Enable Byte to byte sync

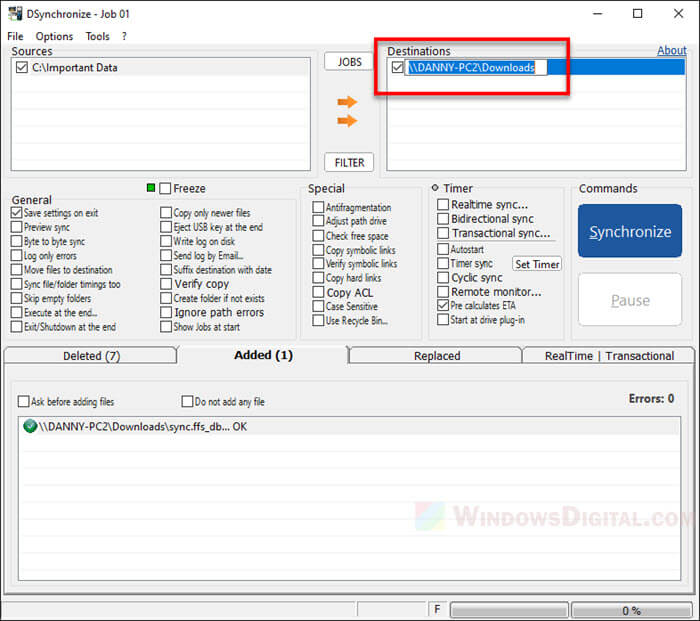point(17,241)
